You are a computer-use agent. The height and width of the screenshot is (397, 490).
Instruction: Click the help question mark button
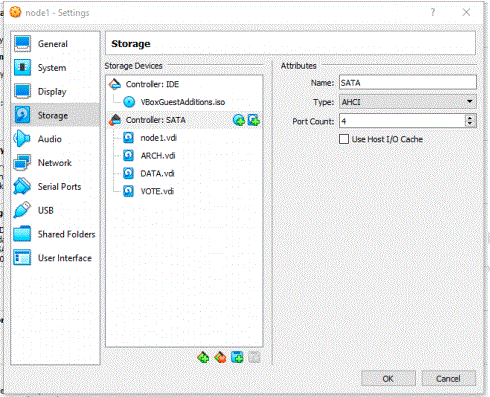point(433,13)
